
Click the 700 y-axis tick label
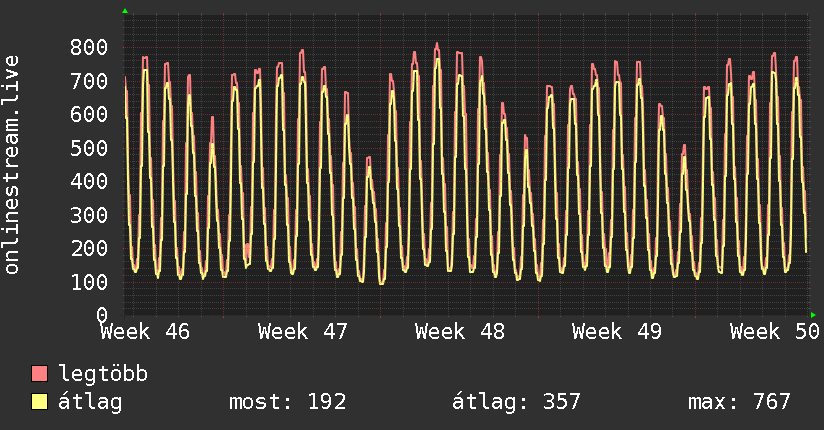coord(89,81)
